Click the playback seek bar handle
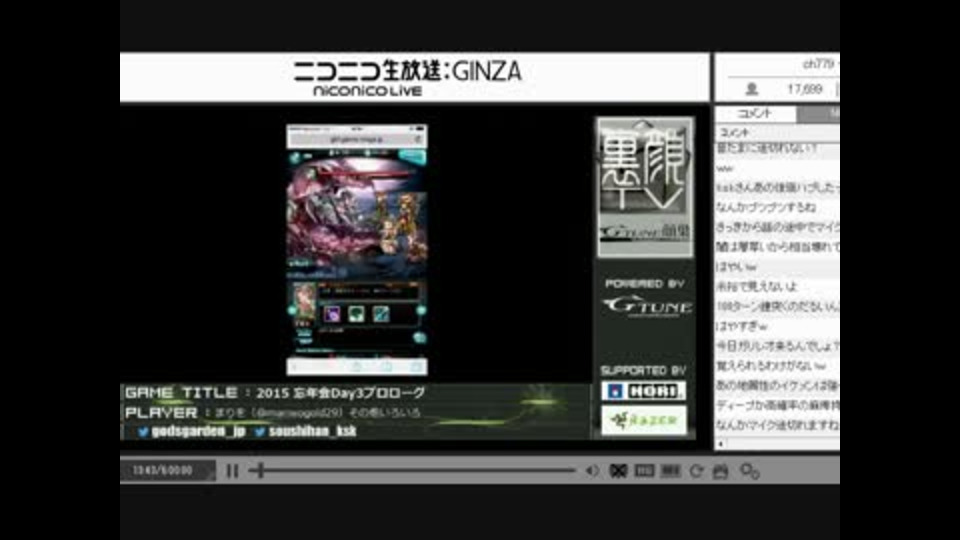 pyautogui.click(x=261, y=470)
